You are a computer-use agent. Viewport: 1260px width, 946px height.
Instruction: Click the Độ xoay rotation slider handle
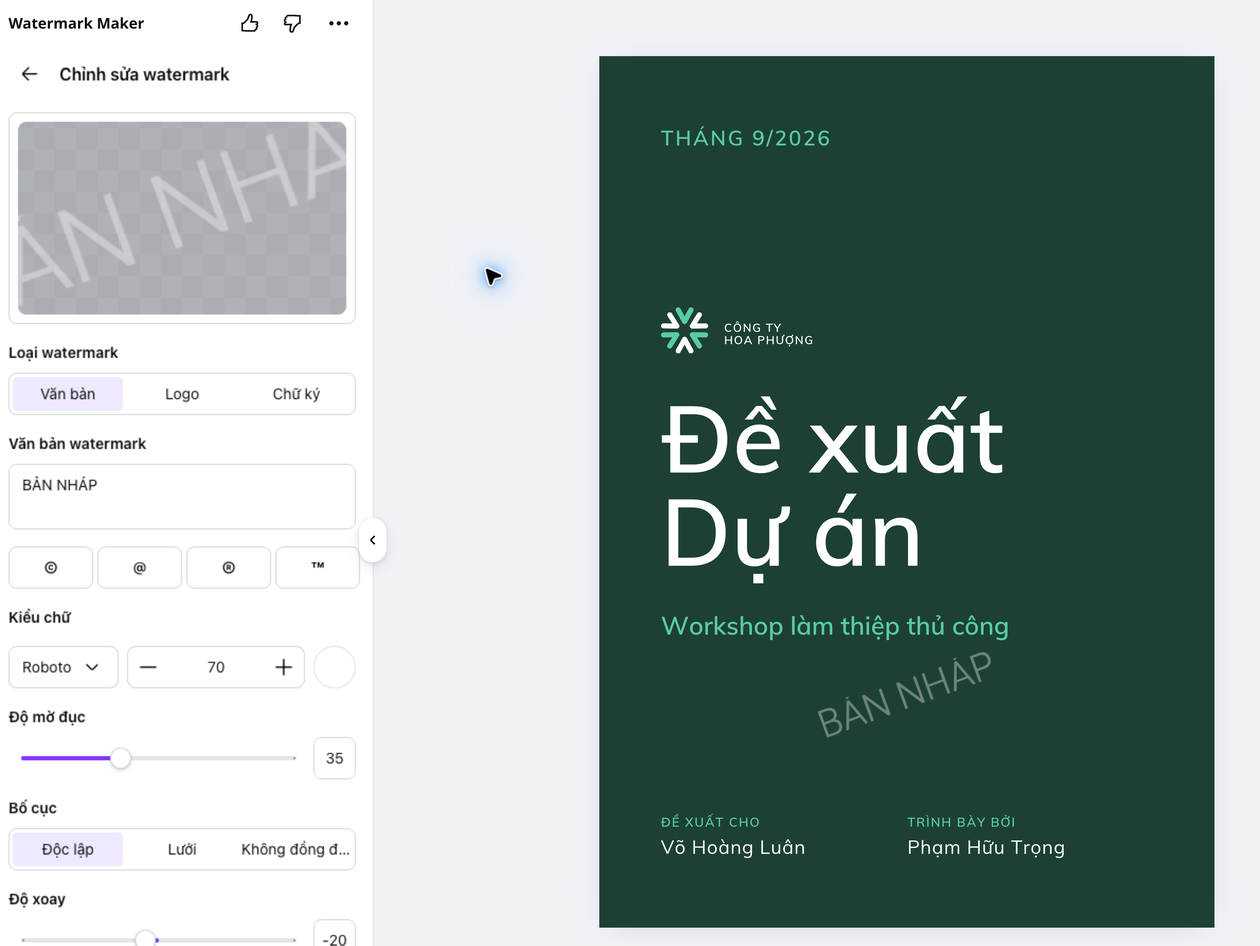tap(145, 939)
